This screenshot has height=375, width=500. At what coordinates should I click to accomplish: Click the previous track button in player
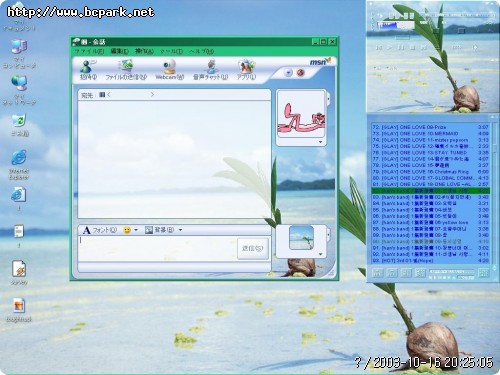pos(379,48)
